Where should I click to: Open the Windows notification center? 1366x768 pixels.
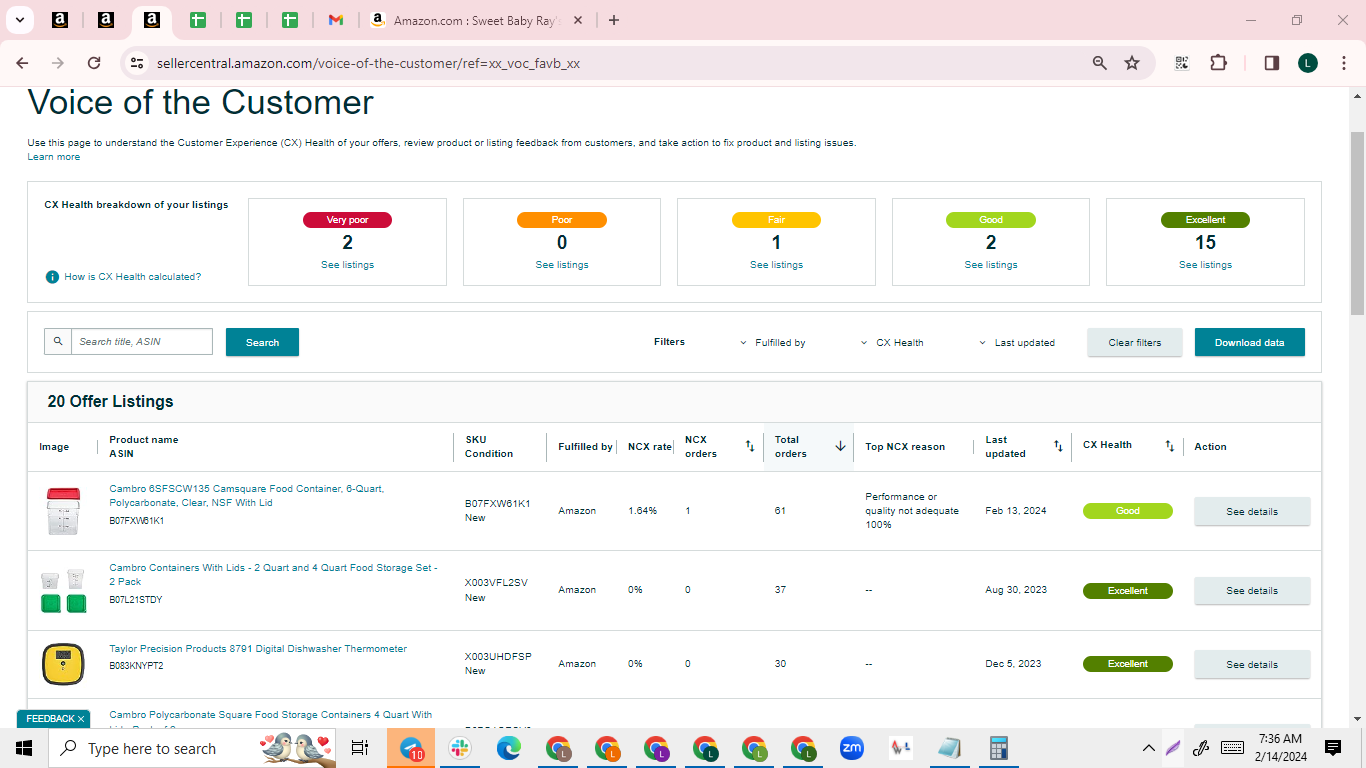click(1333, 748)
